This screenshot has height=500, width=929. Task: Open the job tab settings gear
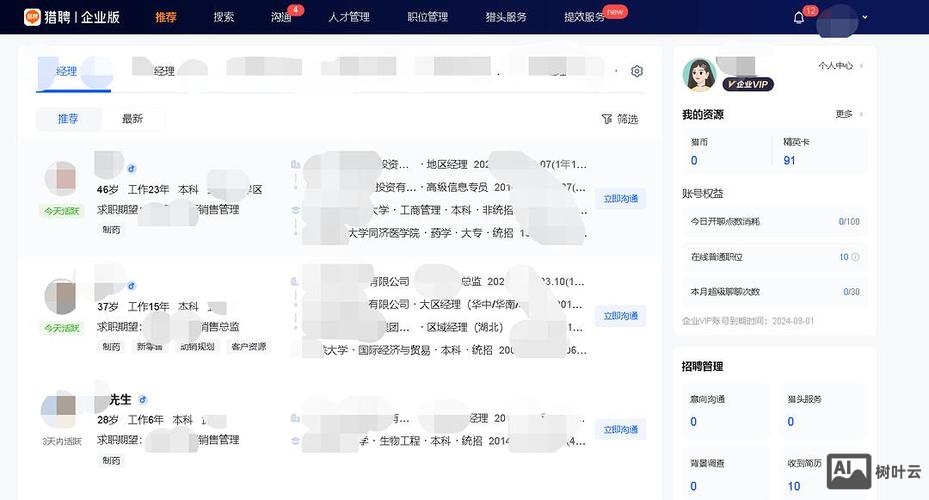(x=637, y=71)
